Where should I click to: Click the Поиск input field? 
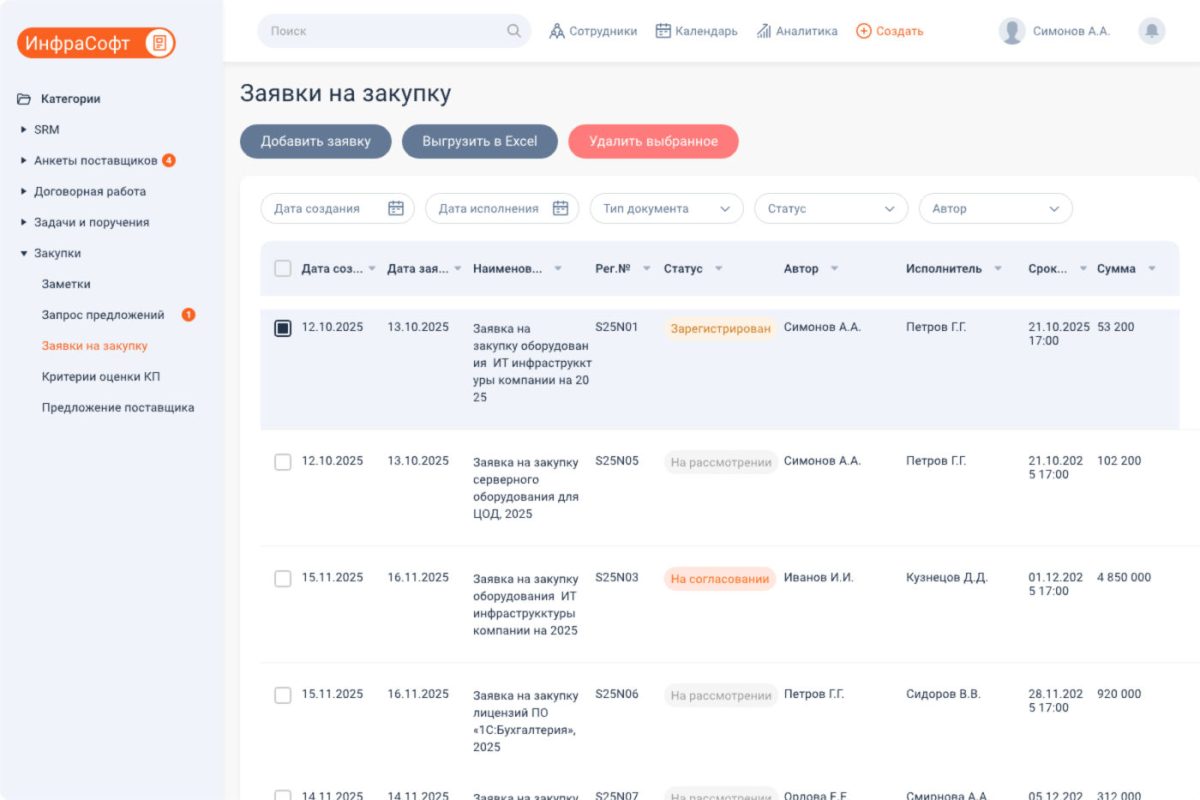(x=380, y=31)
